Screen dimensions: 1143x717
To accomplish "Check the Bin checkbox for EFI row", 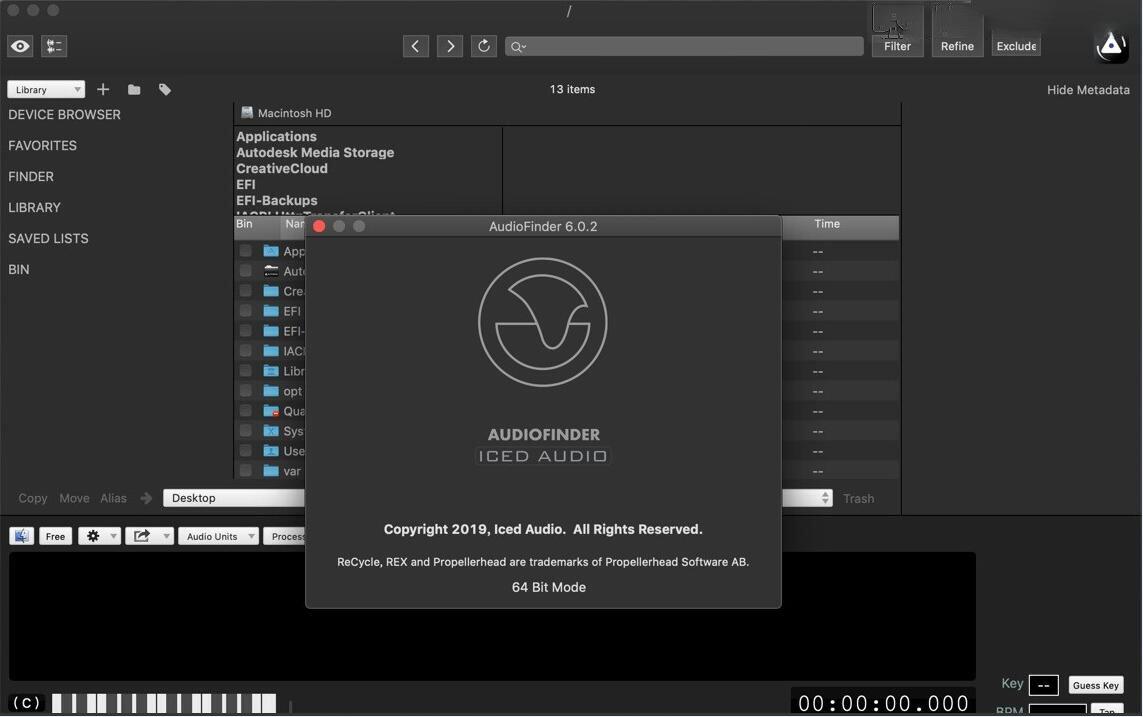I will [x=246, y=311].
